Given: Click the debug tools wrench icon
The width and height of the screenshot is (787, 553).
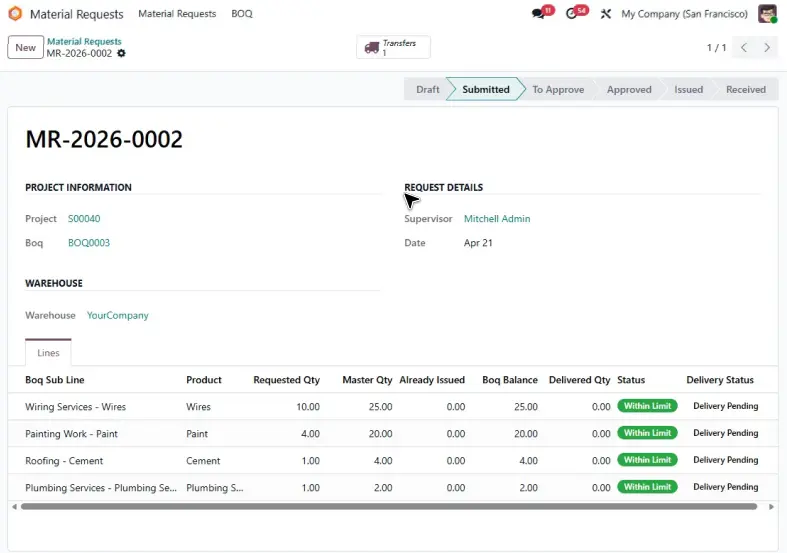Looking at the screenshot, I should [606, 14].
